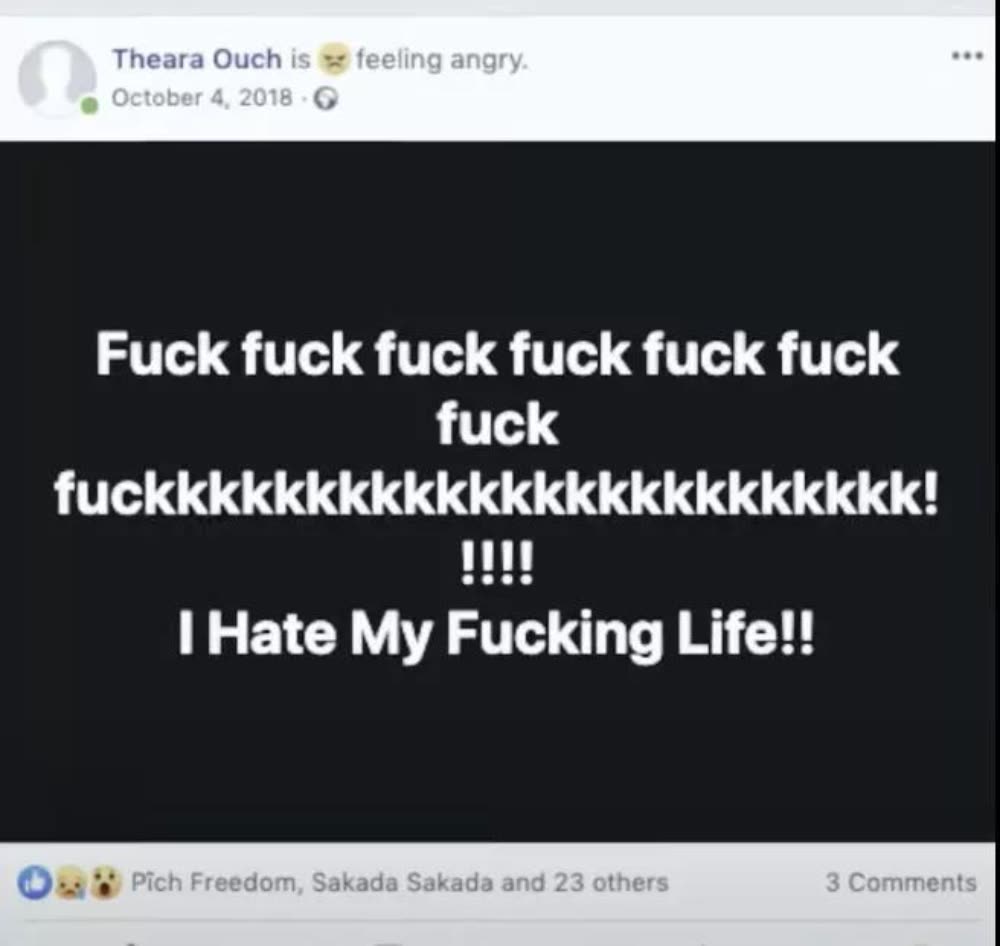Click the blue Like reaction icon
The height and width of the screenshot is (946, 1000).
coord(34,883)
